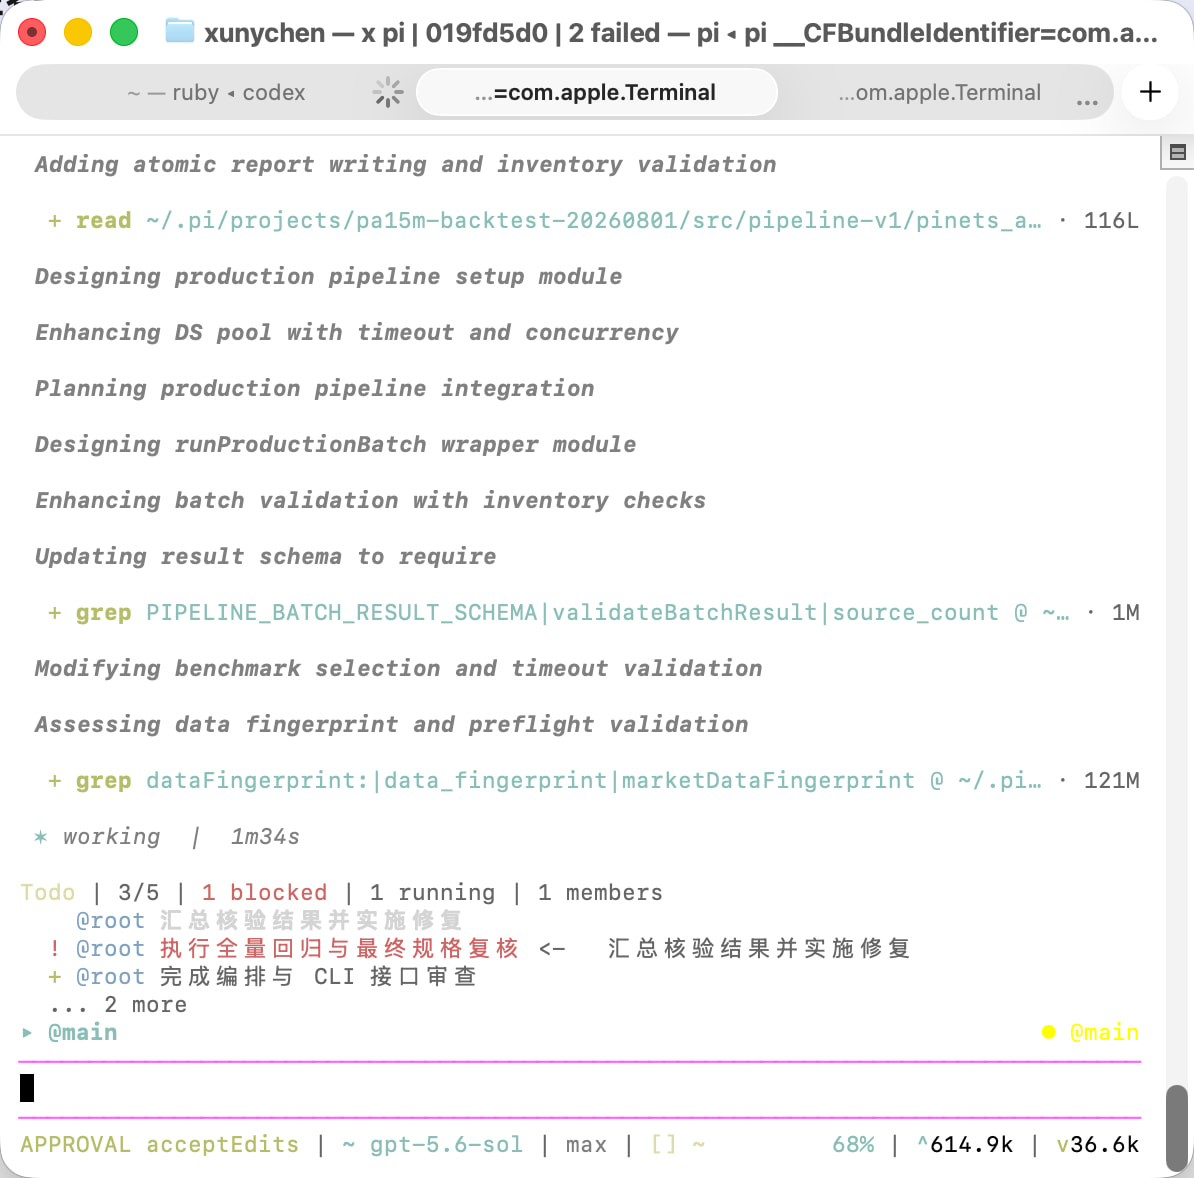Click the "3/5" todo progress count

(139, 892)
